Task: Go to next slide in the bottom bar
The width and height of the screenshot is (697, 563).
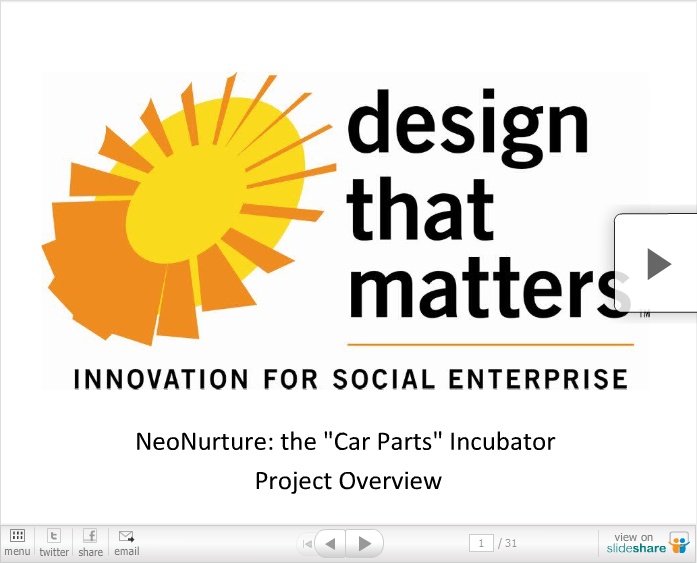Action: (365, 543)
